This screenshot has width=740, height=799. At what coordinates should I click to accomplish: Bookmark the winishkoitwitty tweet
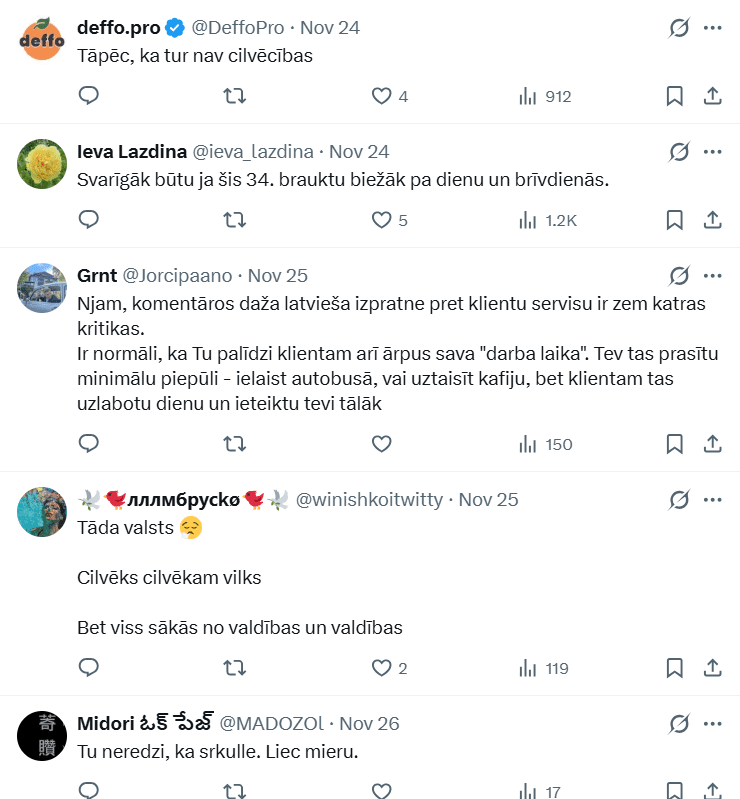(x=675, y=668)
